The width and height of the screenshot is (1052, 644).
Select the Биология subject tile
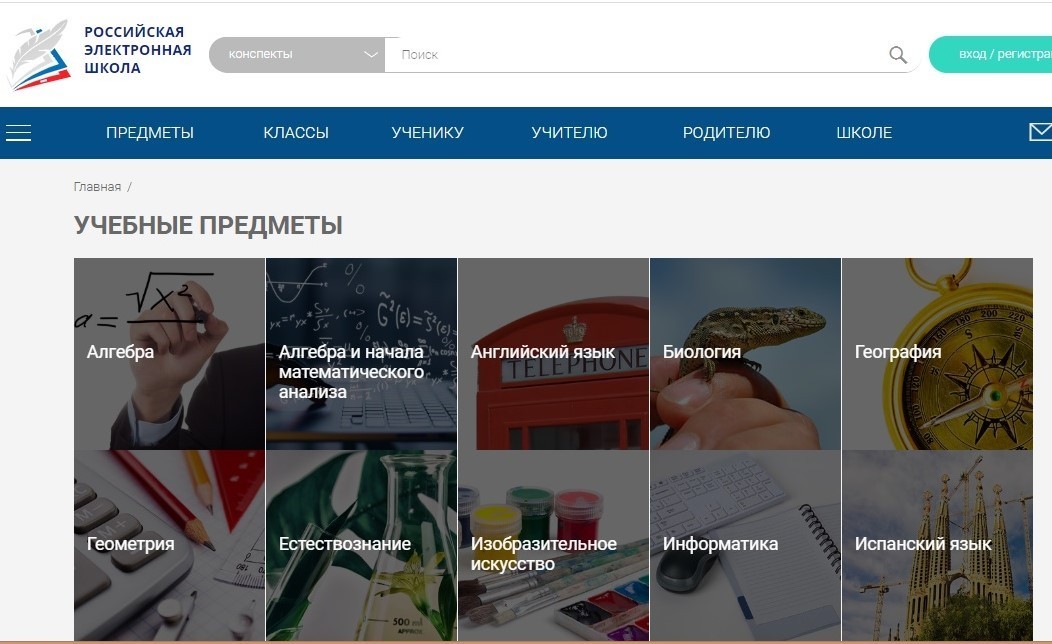[745, 354]
